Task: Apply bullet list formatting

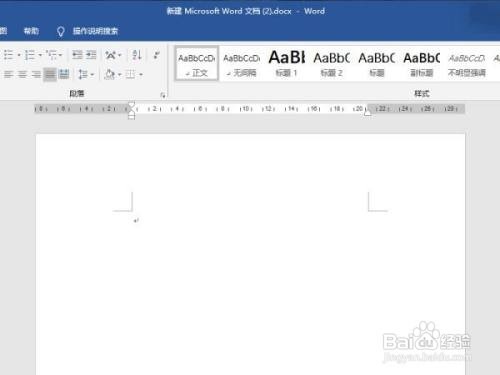Action: [8, 55]
